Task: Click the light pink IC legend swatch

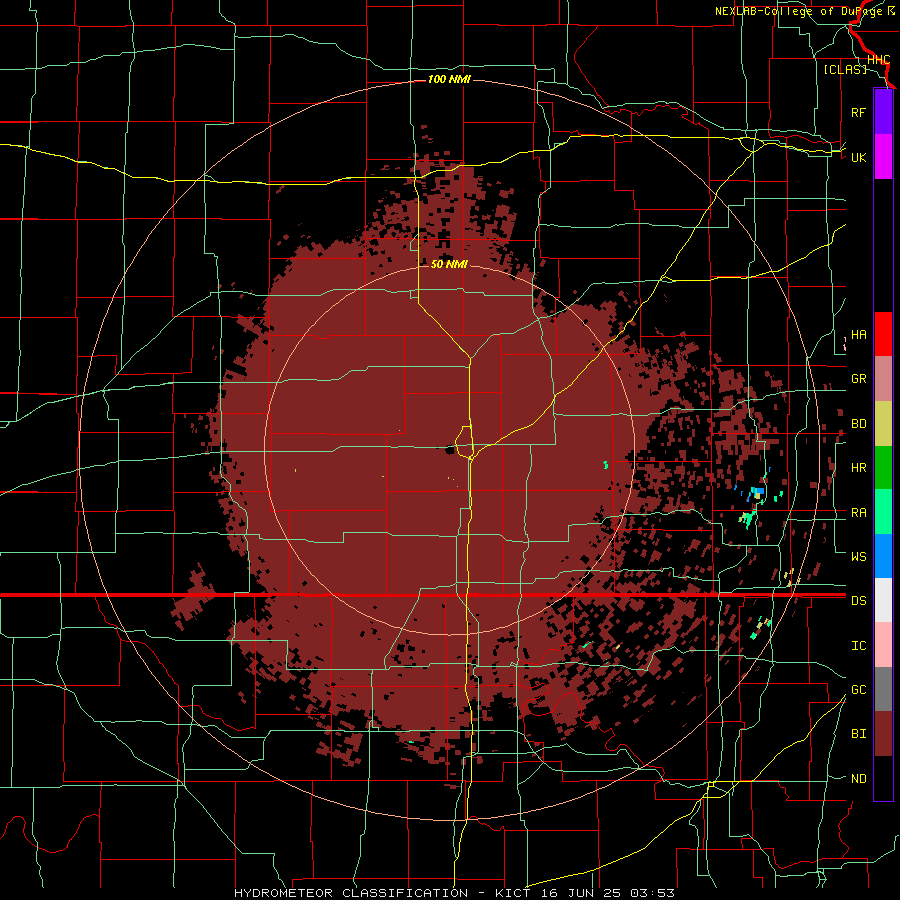Action: [883, 645]
